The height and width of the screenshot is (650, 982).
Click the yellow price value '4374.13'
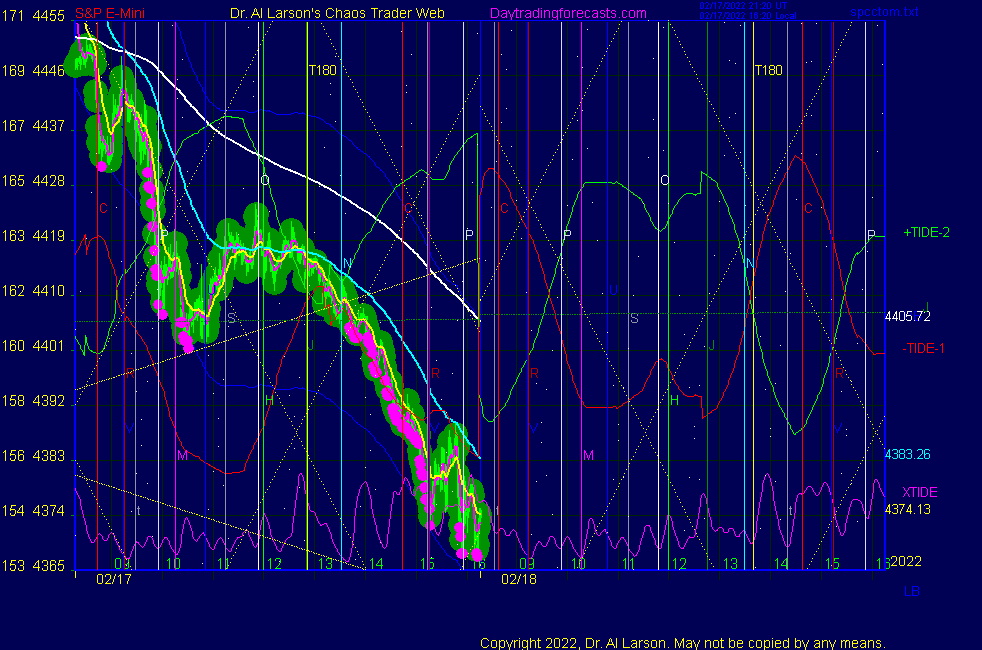907,509
